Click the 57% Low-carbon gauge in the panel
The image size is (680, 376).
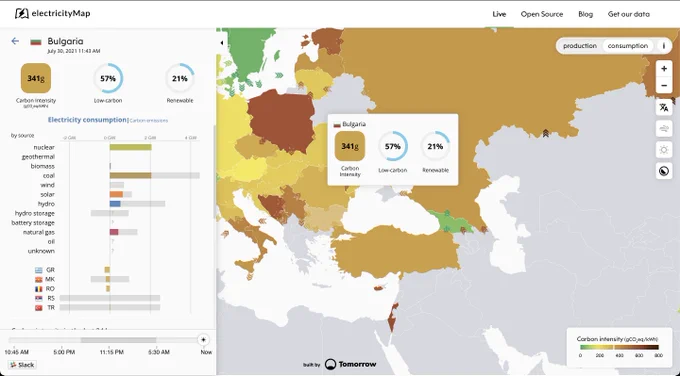click(x=108, y=78)
